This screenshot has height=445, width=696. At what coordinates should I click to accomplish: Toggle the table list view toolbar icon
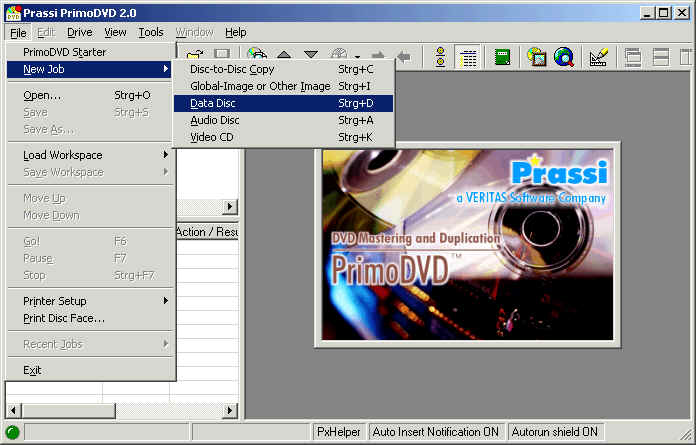[468, 57]
